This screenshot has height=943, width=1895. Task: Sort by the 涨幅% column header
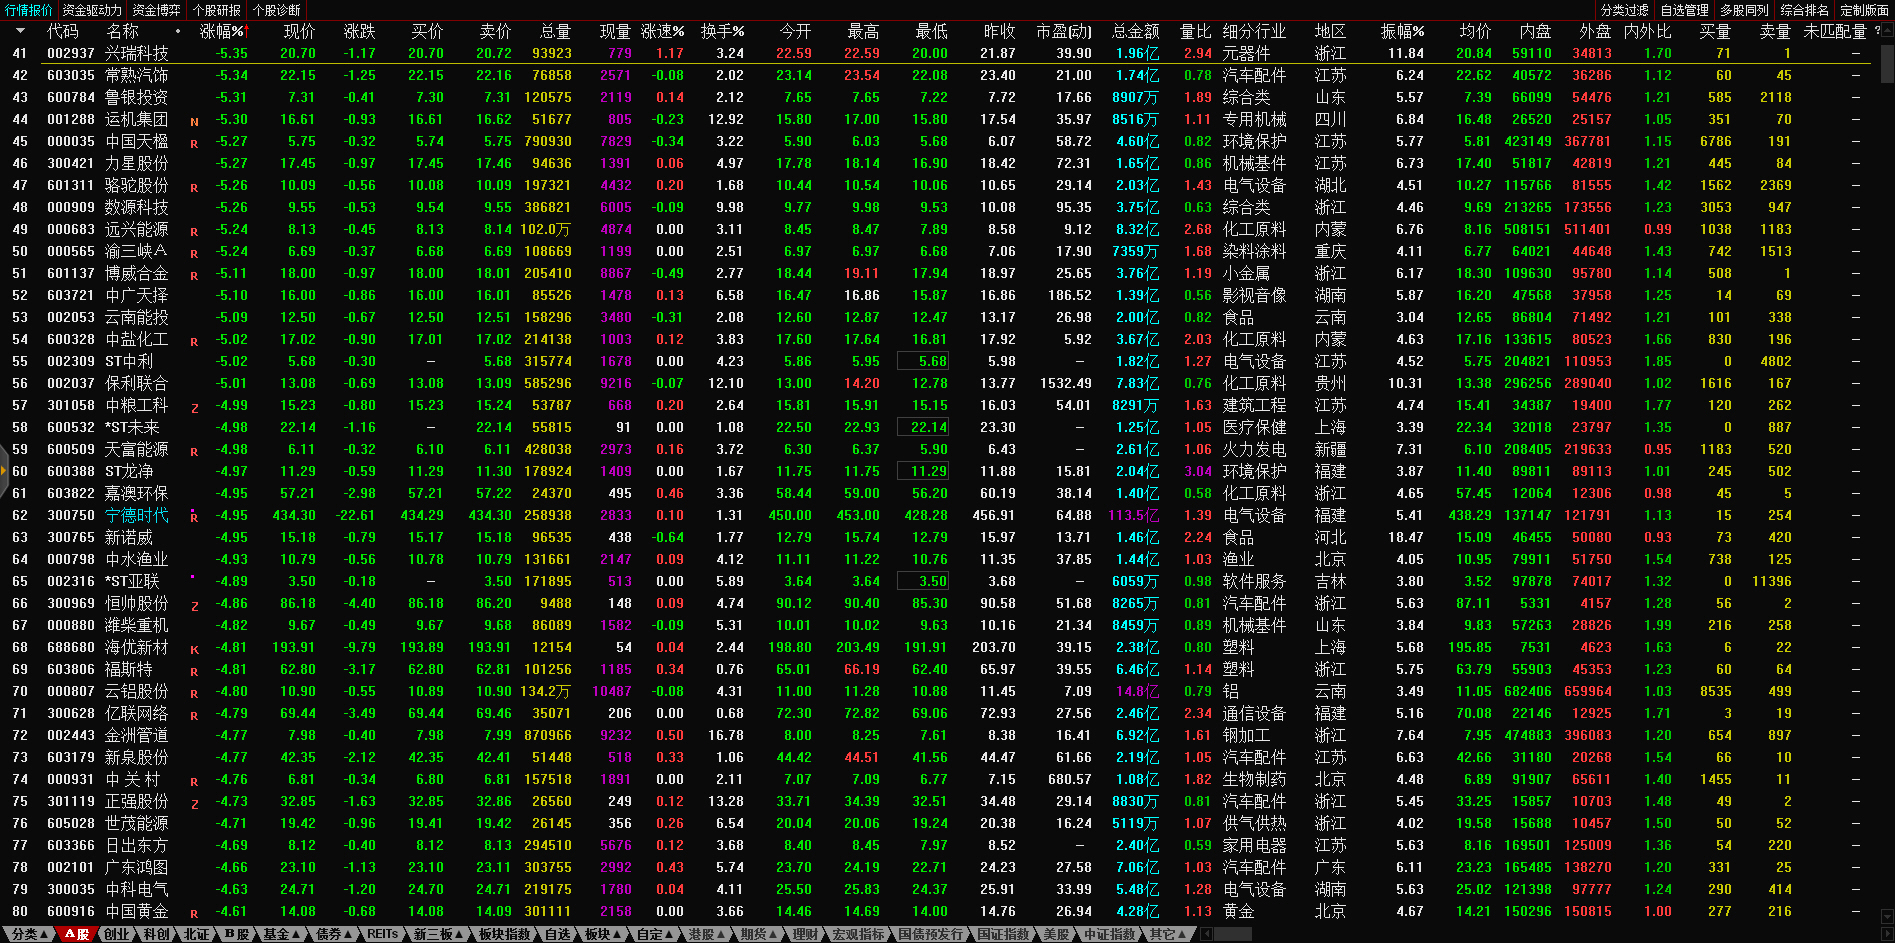(x=222, y=31)
